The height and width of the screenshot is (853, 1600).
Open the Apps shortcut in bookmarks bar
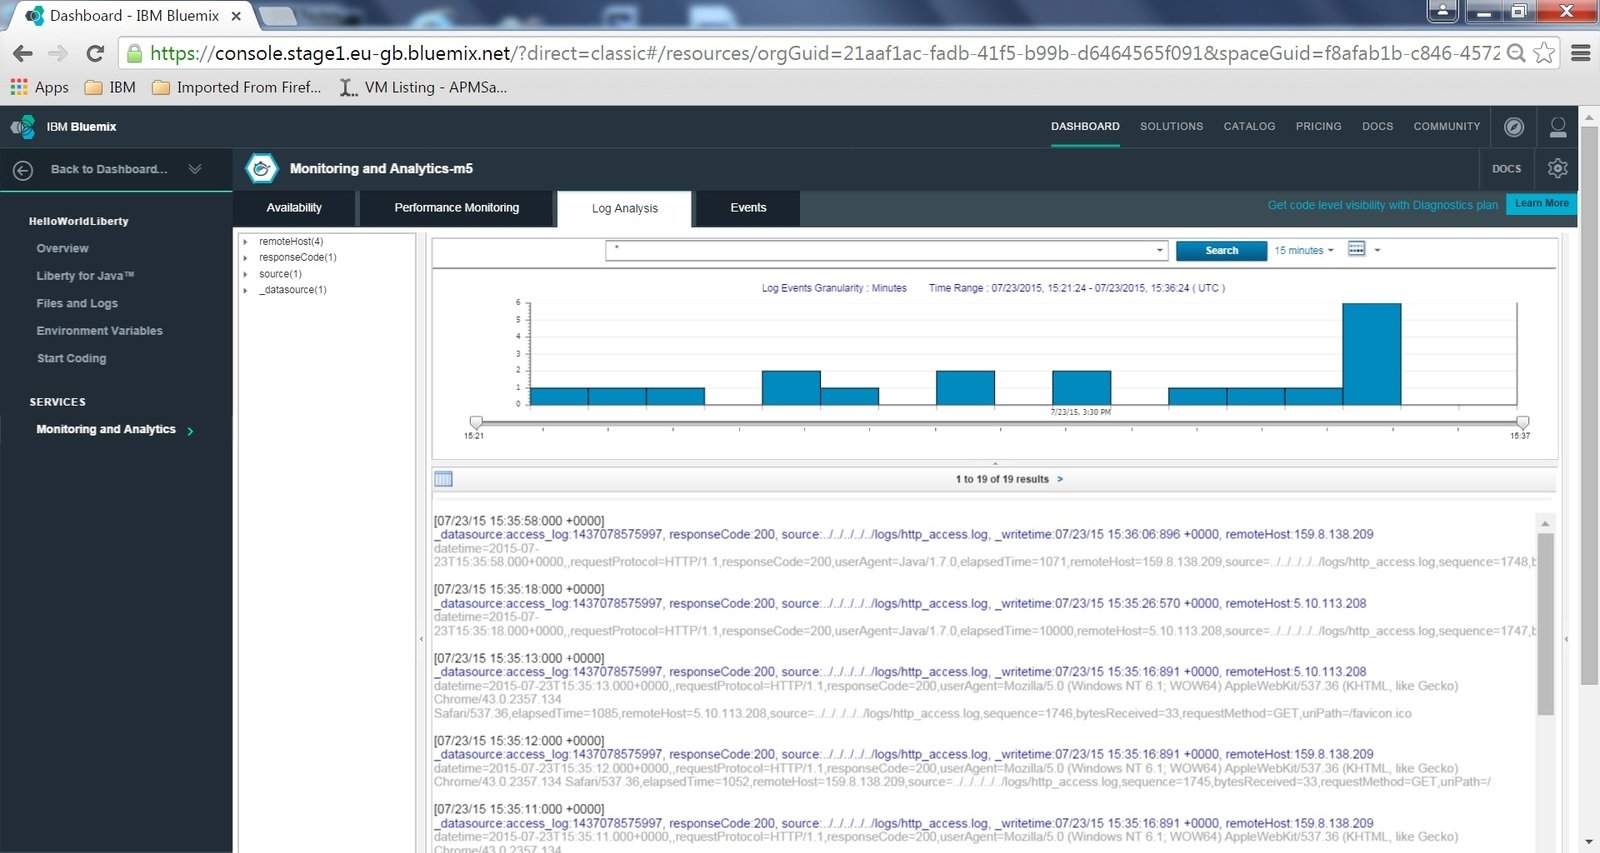coord(39,87)
